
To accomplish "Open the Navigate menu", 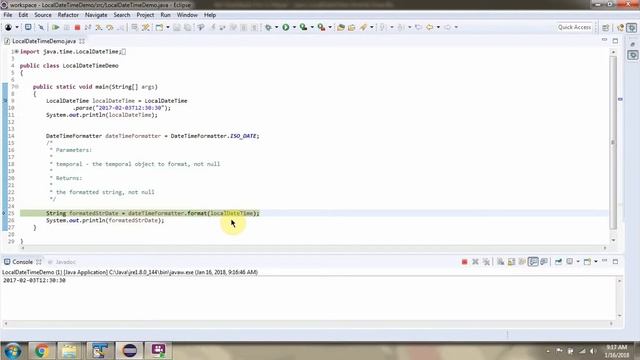I will point(96,15).
